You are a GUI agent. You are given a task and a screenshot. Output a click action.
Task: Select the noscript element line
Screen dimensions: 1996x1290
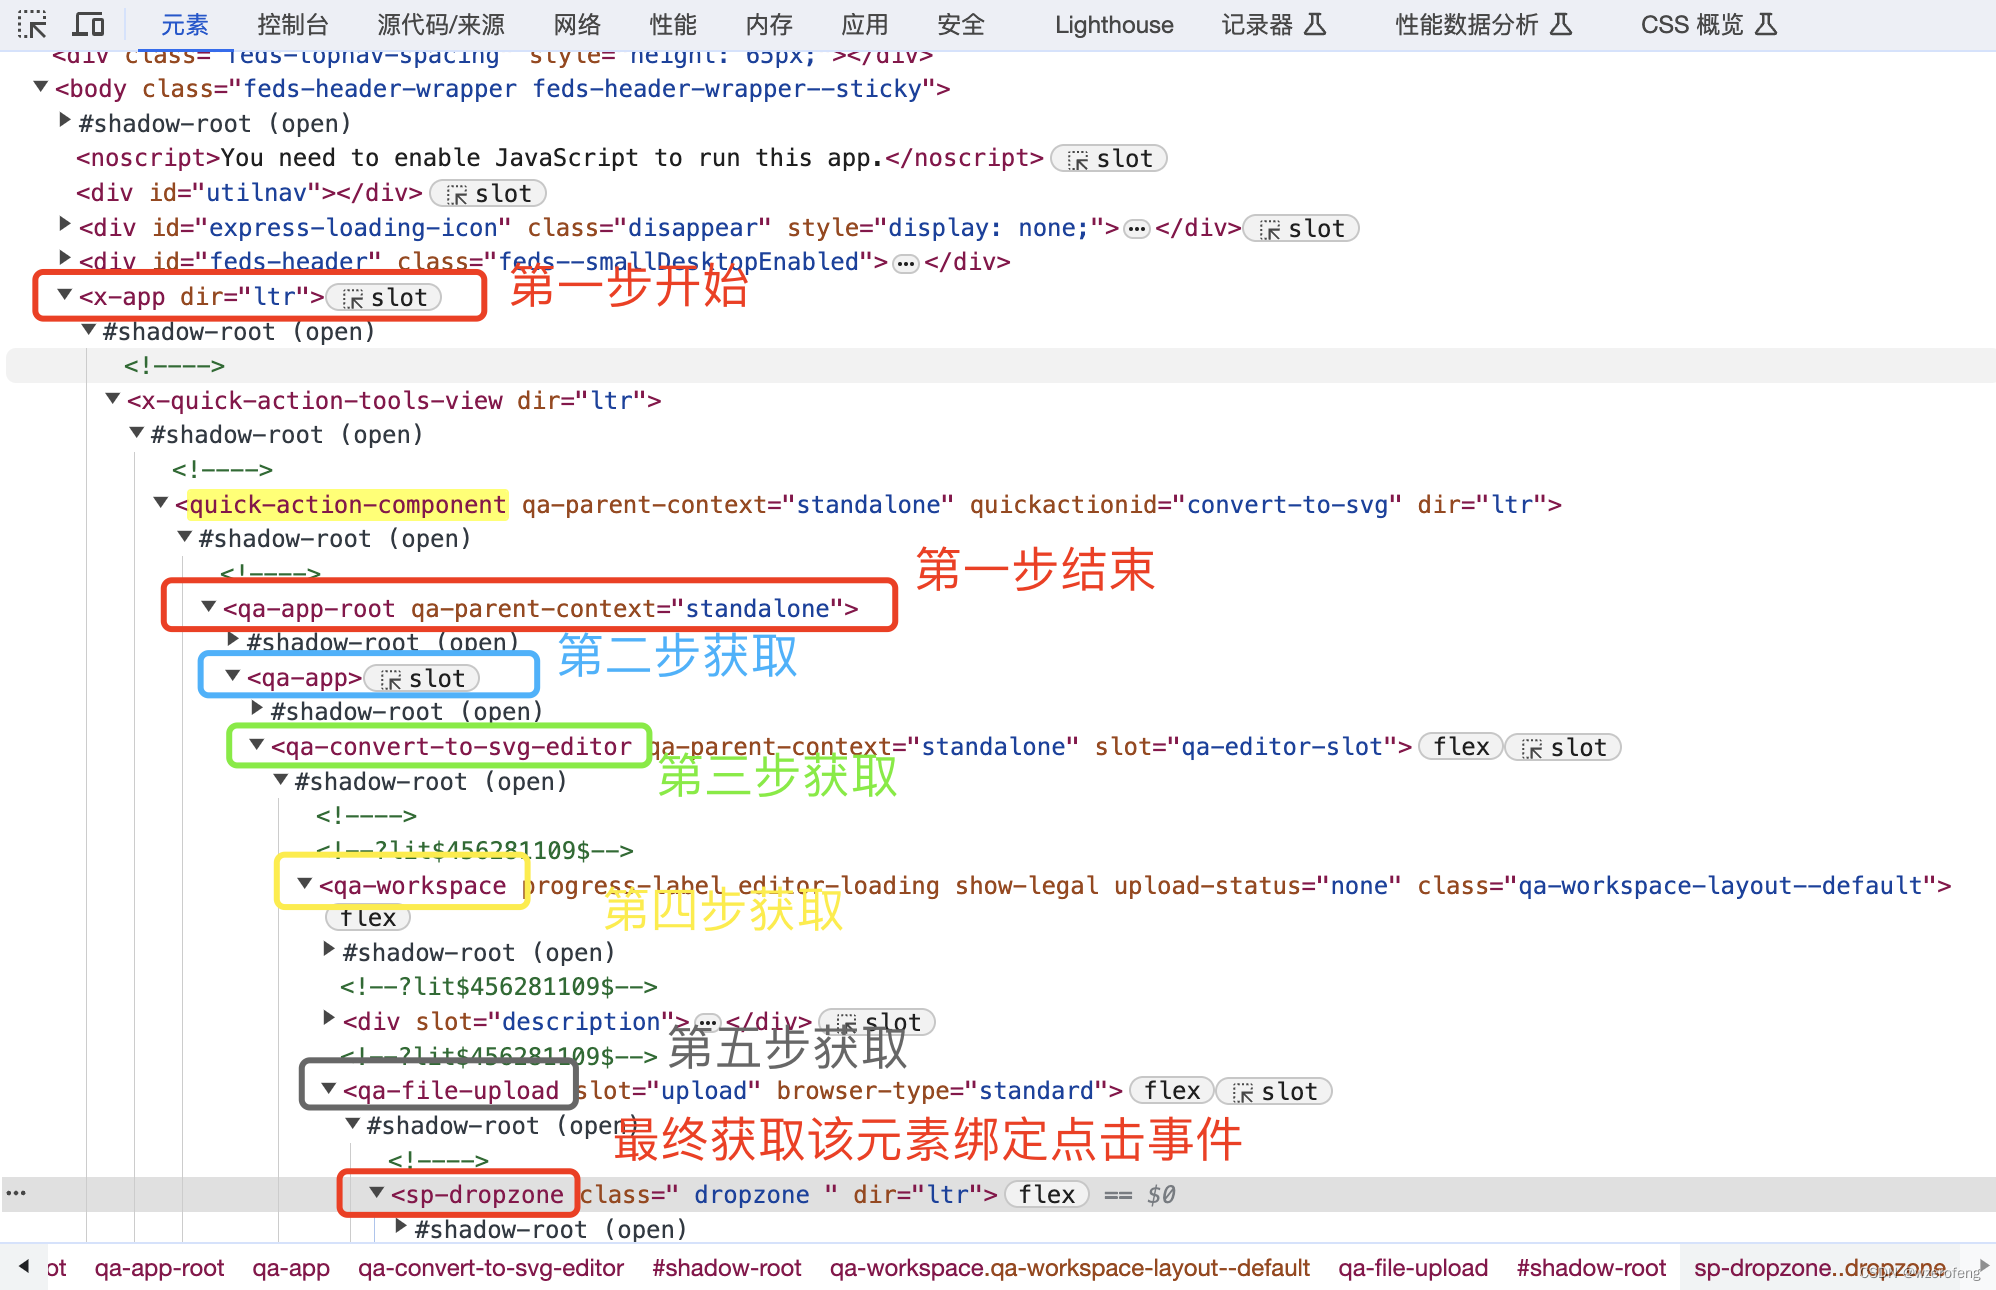pos(560,158)
